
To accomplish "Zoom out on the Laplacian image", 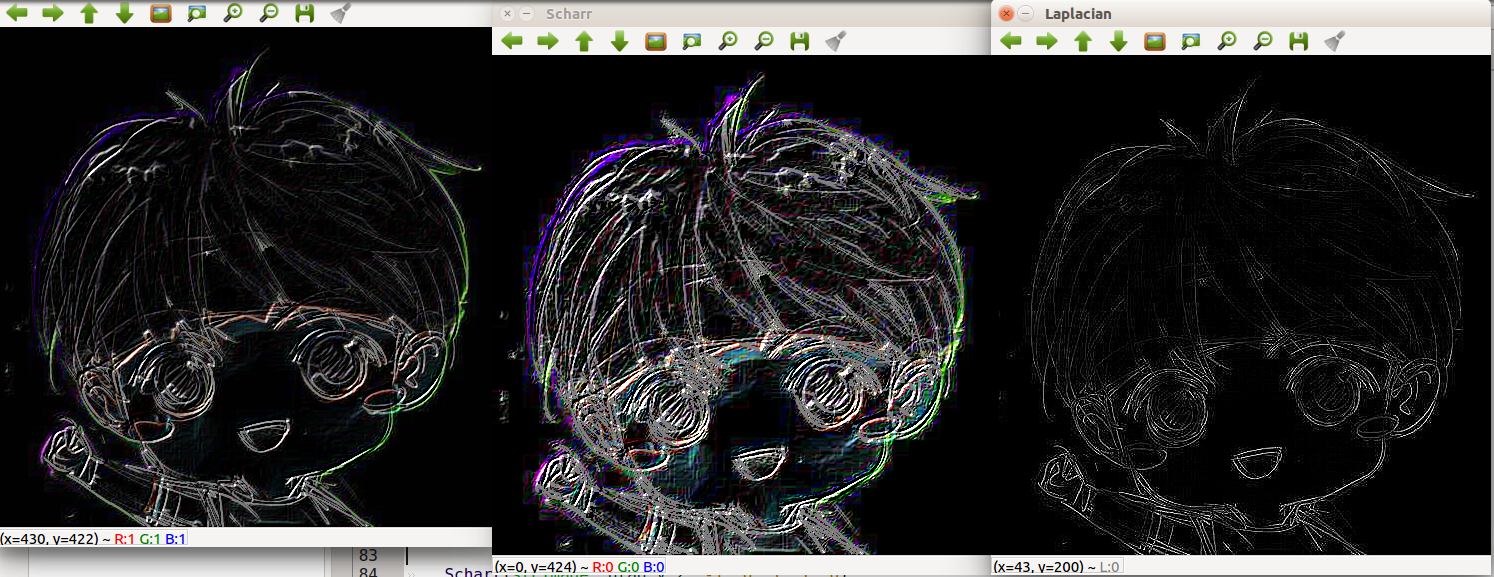I will [x=1263, y=41].
